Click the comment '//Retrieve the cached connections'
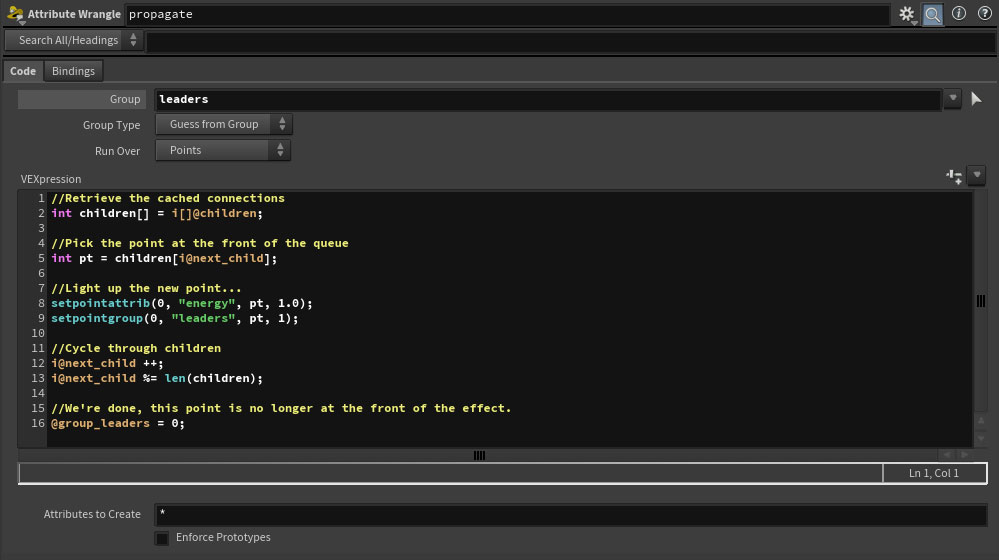 168,198
